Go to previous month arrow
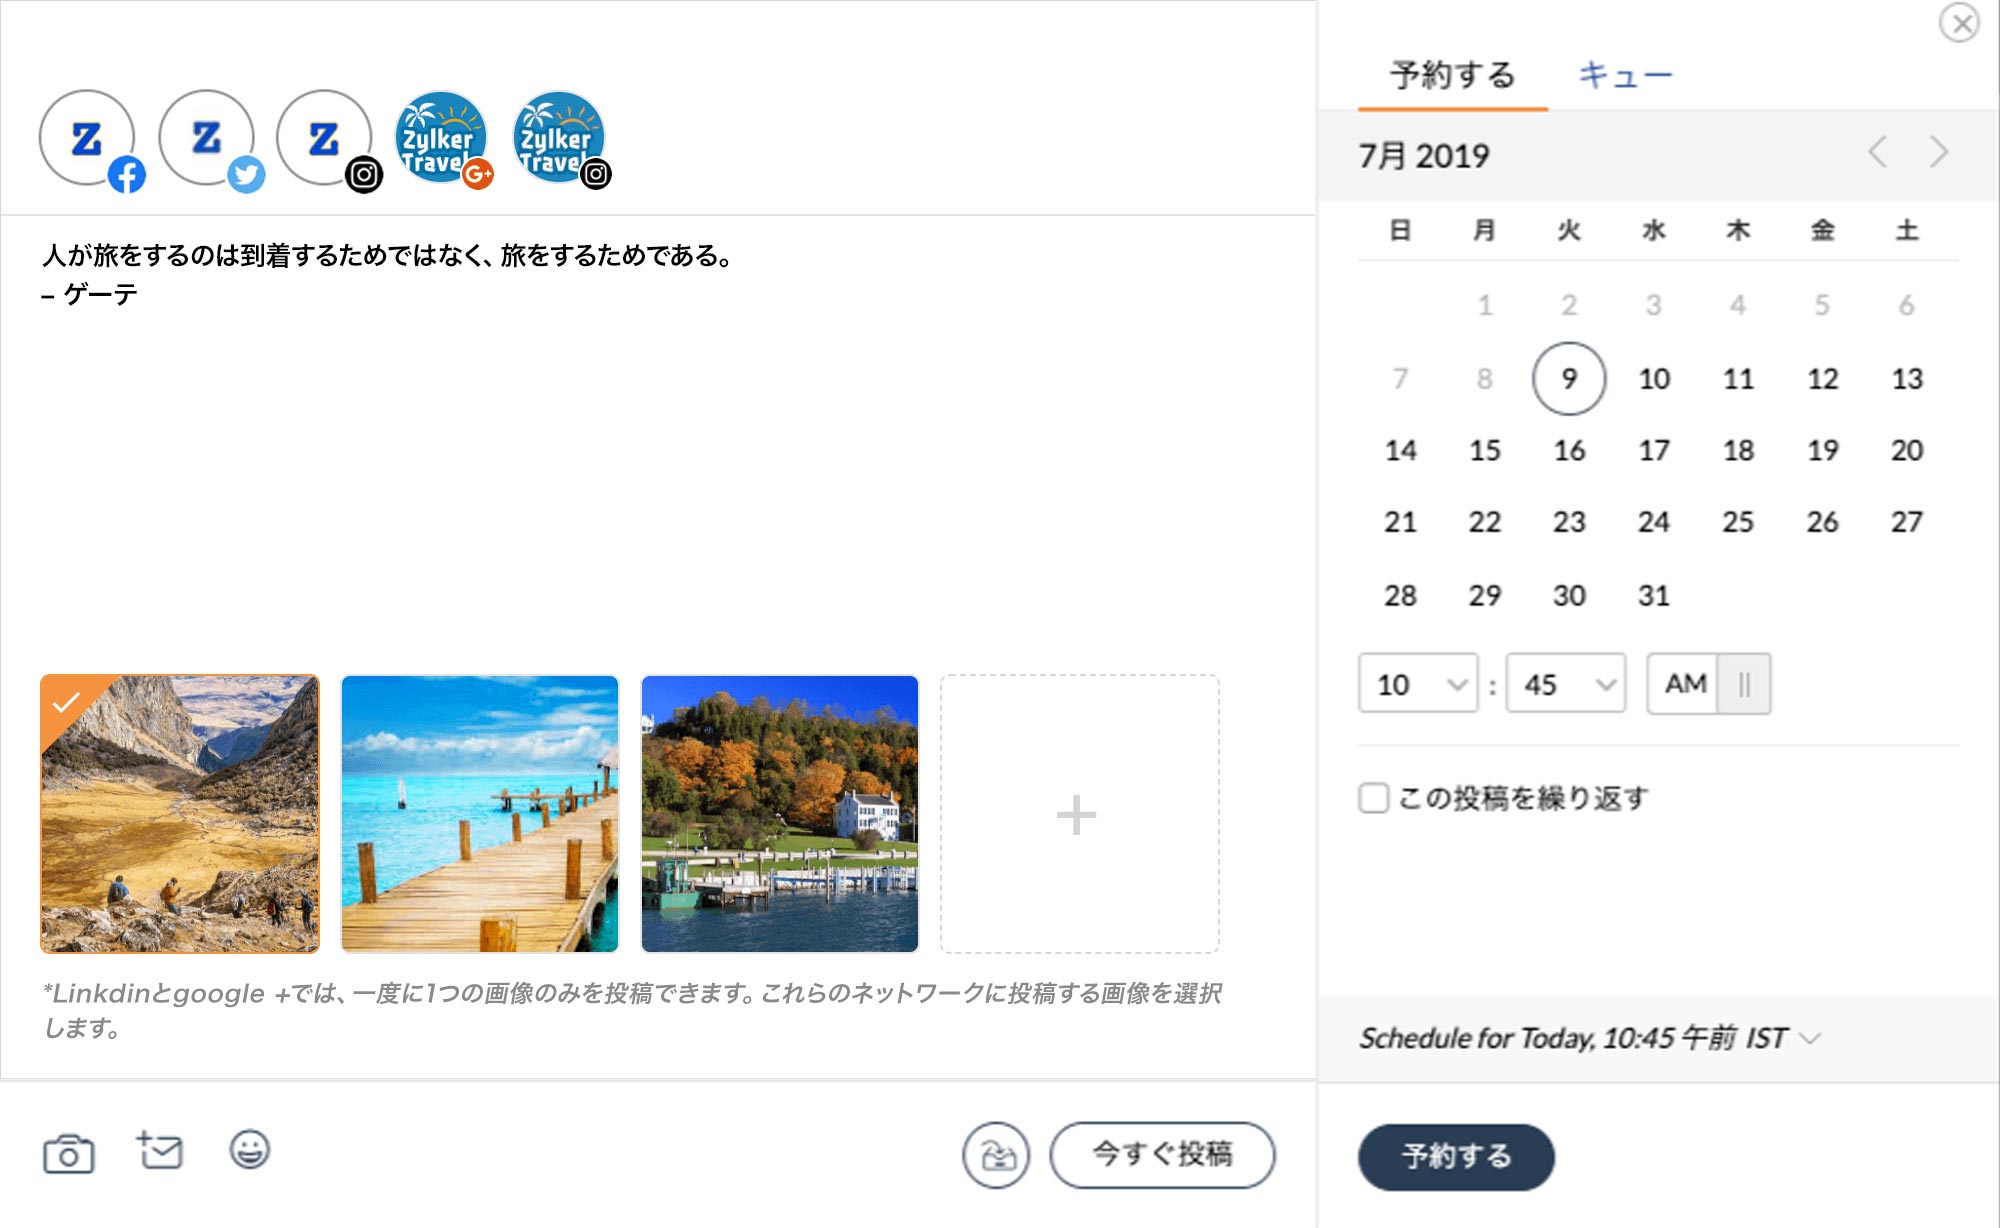Viewport: 2000px width, 1228px height. tap(1878, 153)
